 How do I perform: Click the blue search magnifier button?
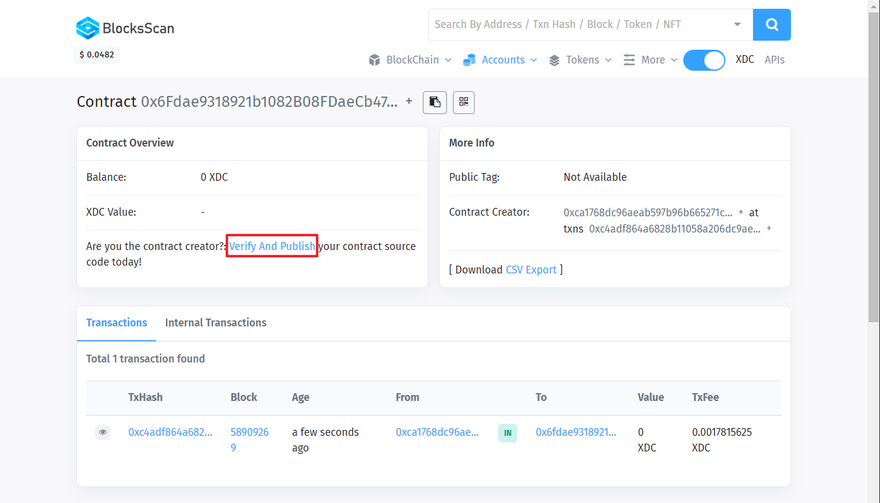[x=771, y=25]
